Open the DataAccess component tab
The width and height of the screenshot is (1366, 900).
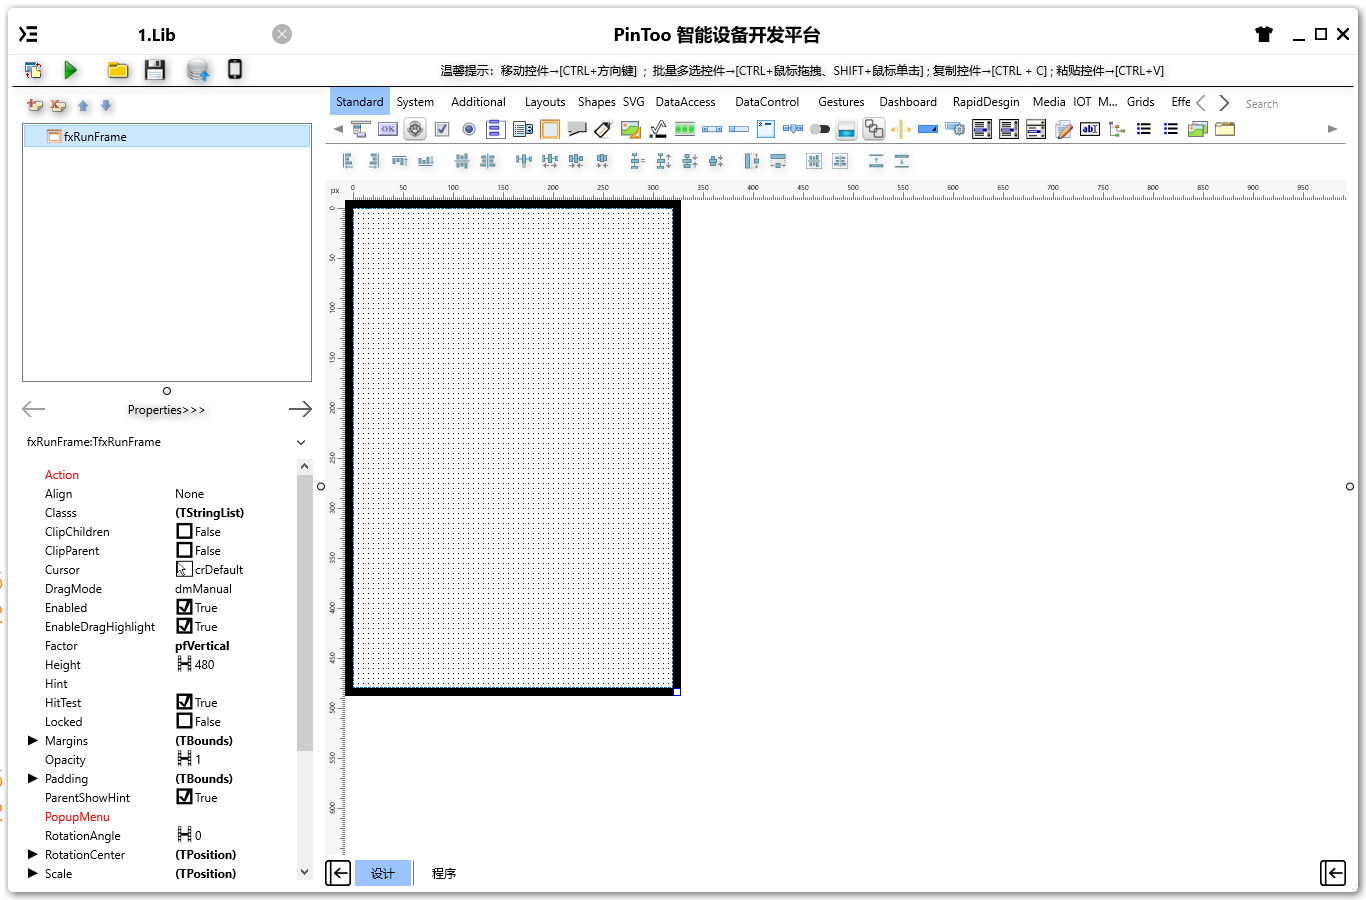point(685,102)
